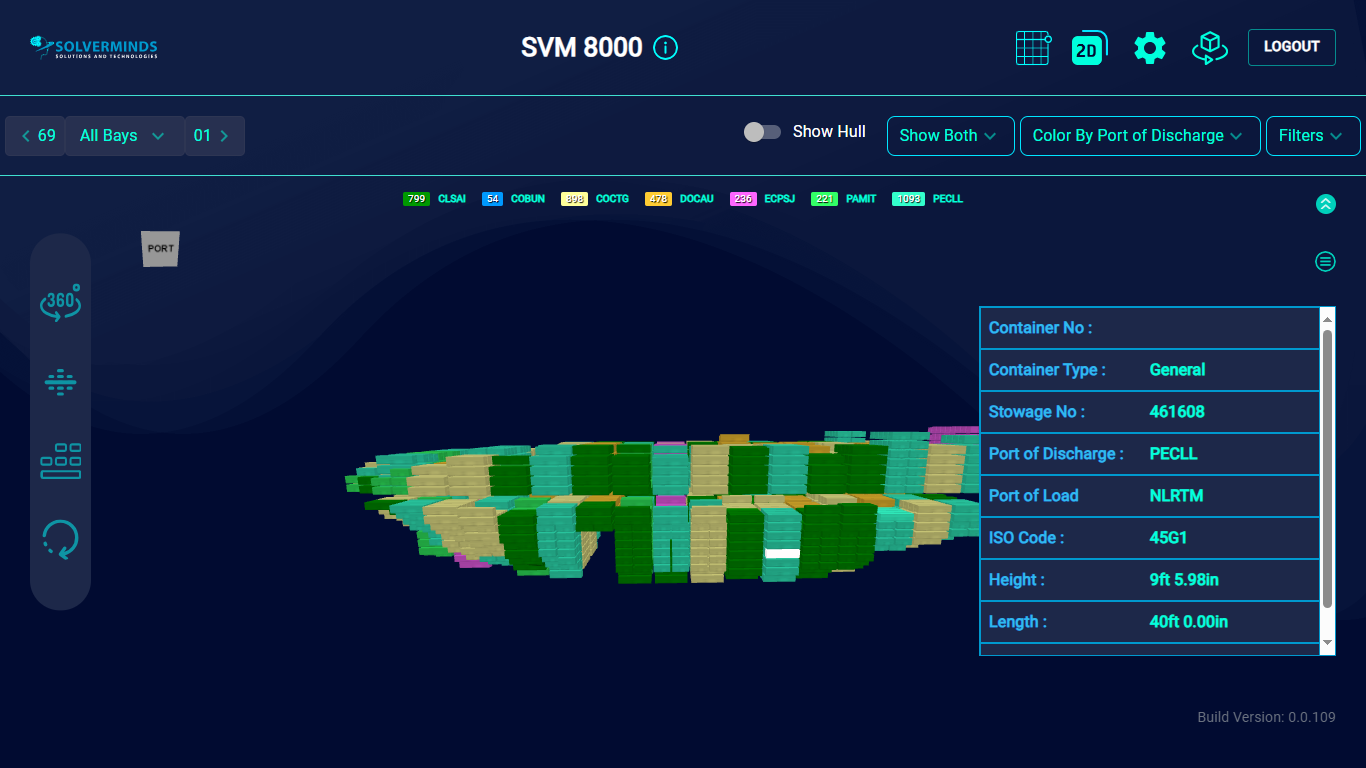Reset the view with circular arrow icon

point(60,539)
